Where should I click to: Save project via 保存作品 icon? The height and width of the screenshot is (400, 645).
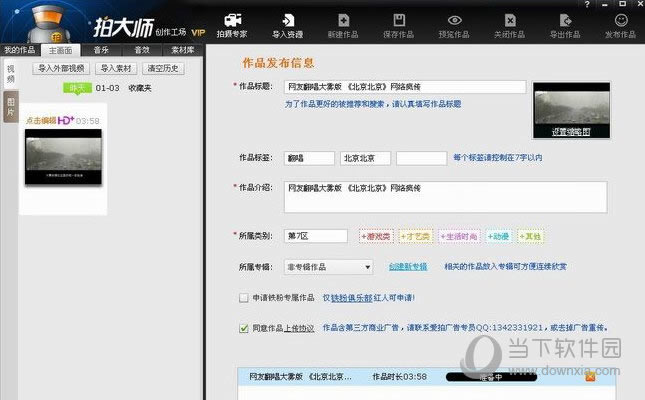point(399,24)
